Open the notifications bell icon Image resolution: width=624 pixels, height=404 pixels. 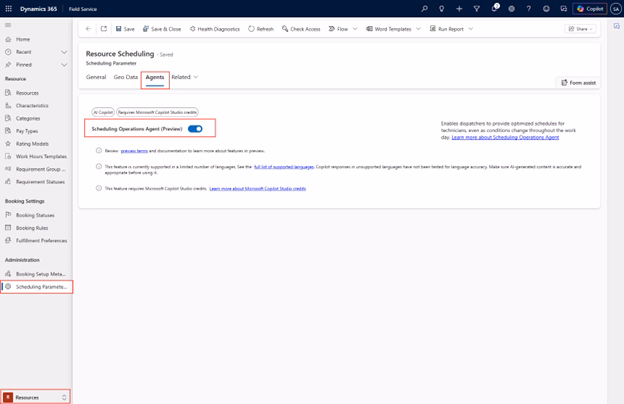click(494, 8)
